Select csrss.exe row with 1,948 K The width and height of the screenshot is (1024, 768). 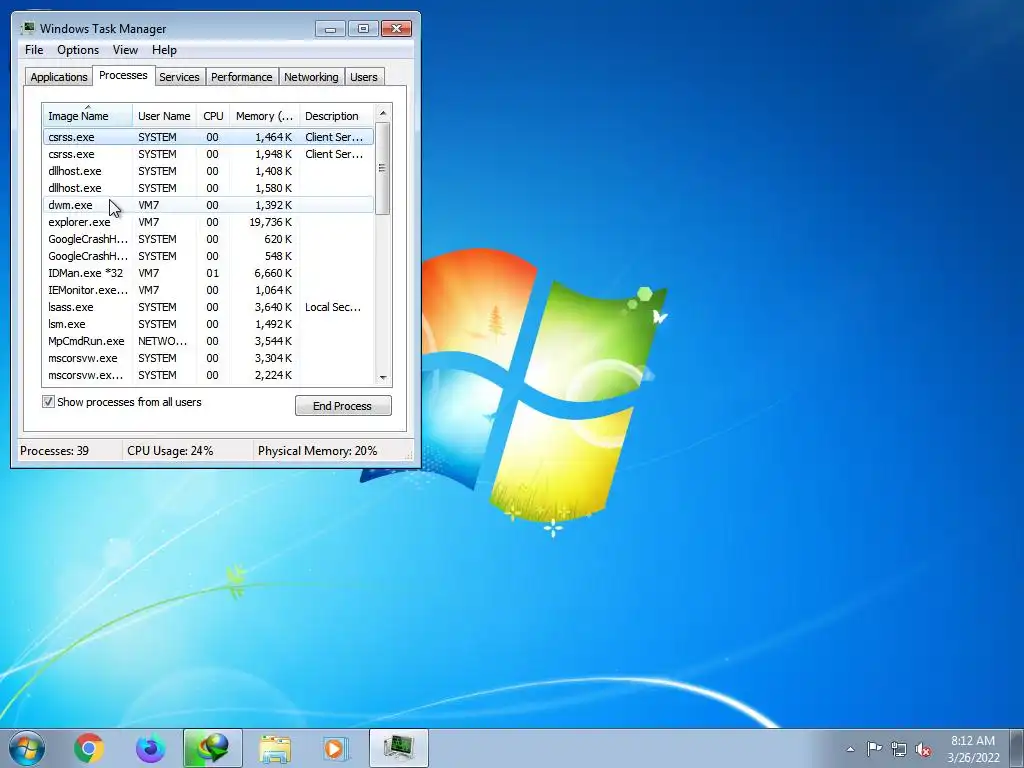click(x=208, y=154)
